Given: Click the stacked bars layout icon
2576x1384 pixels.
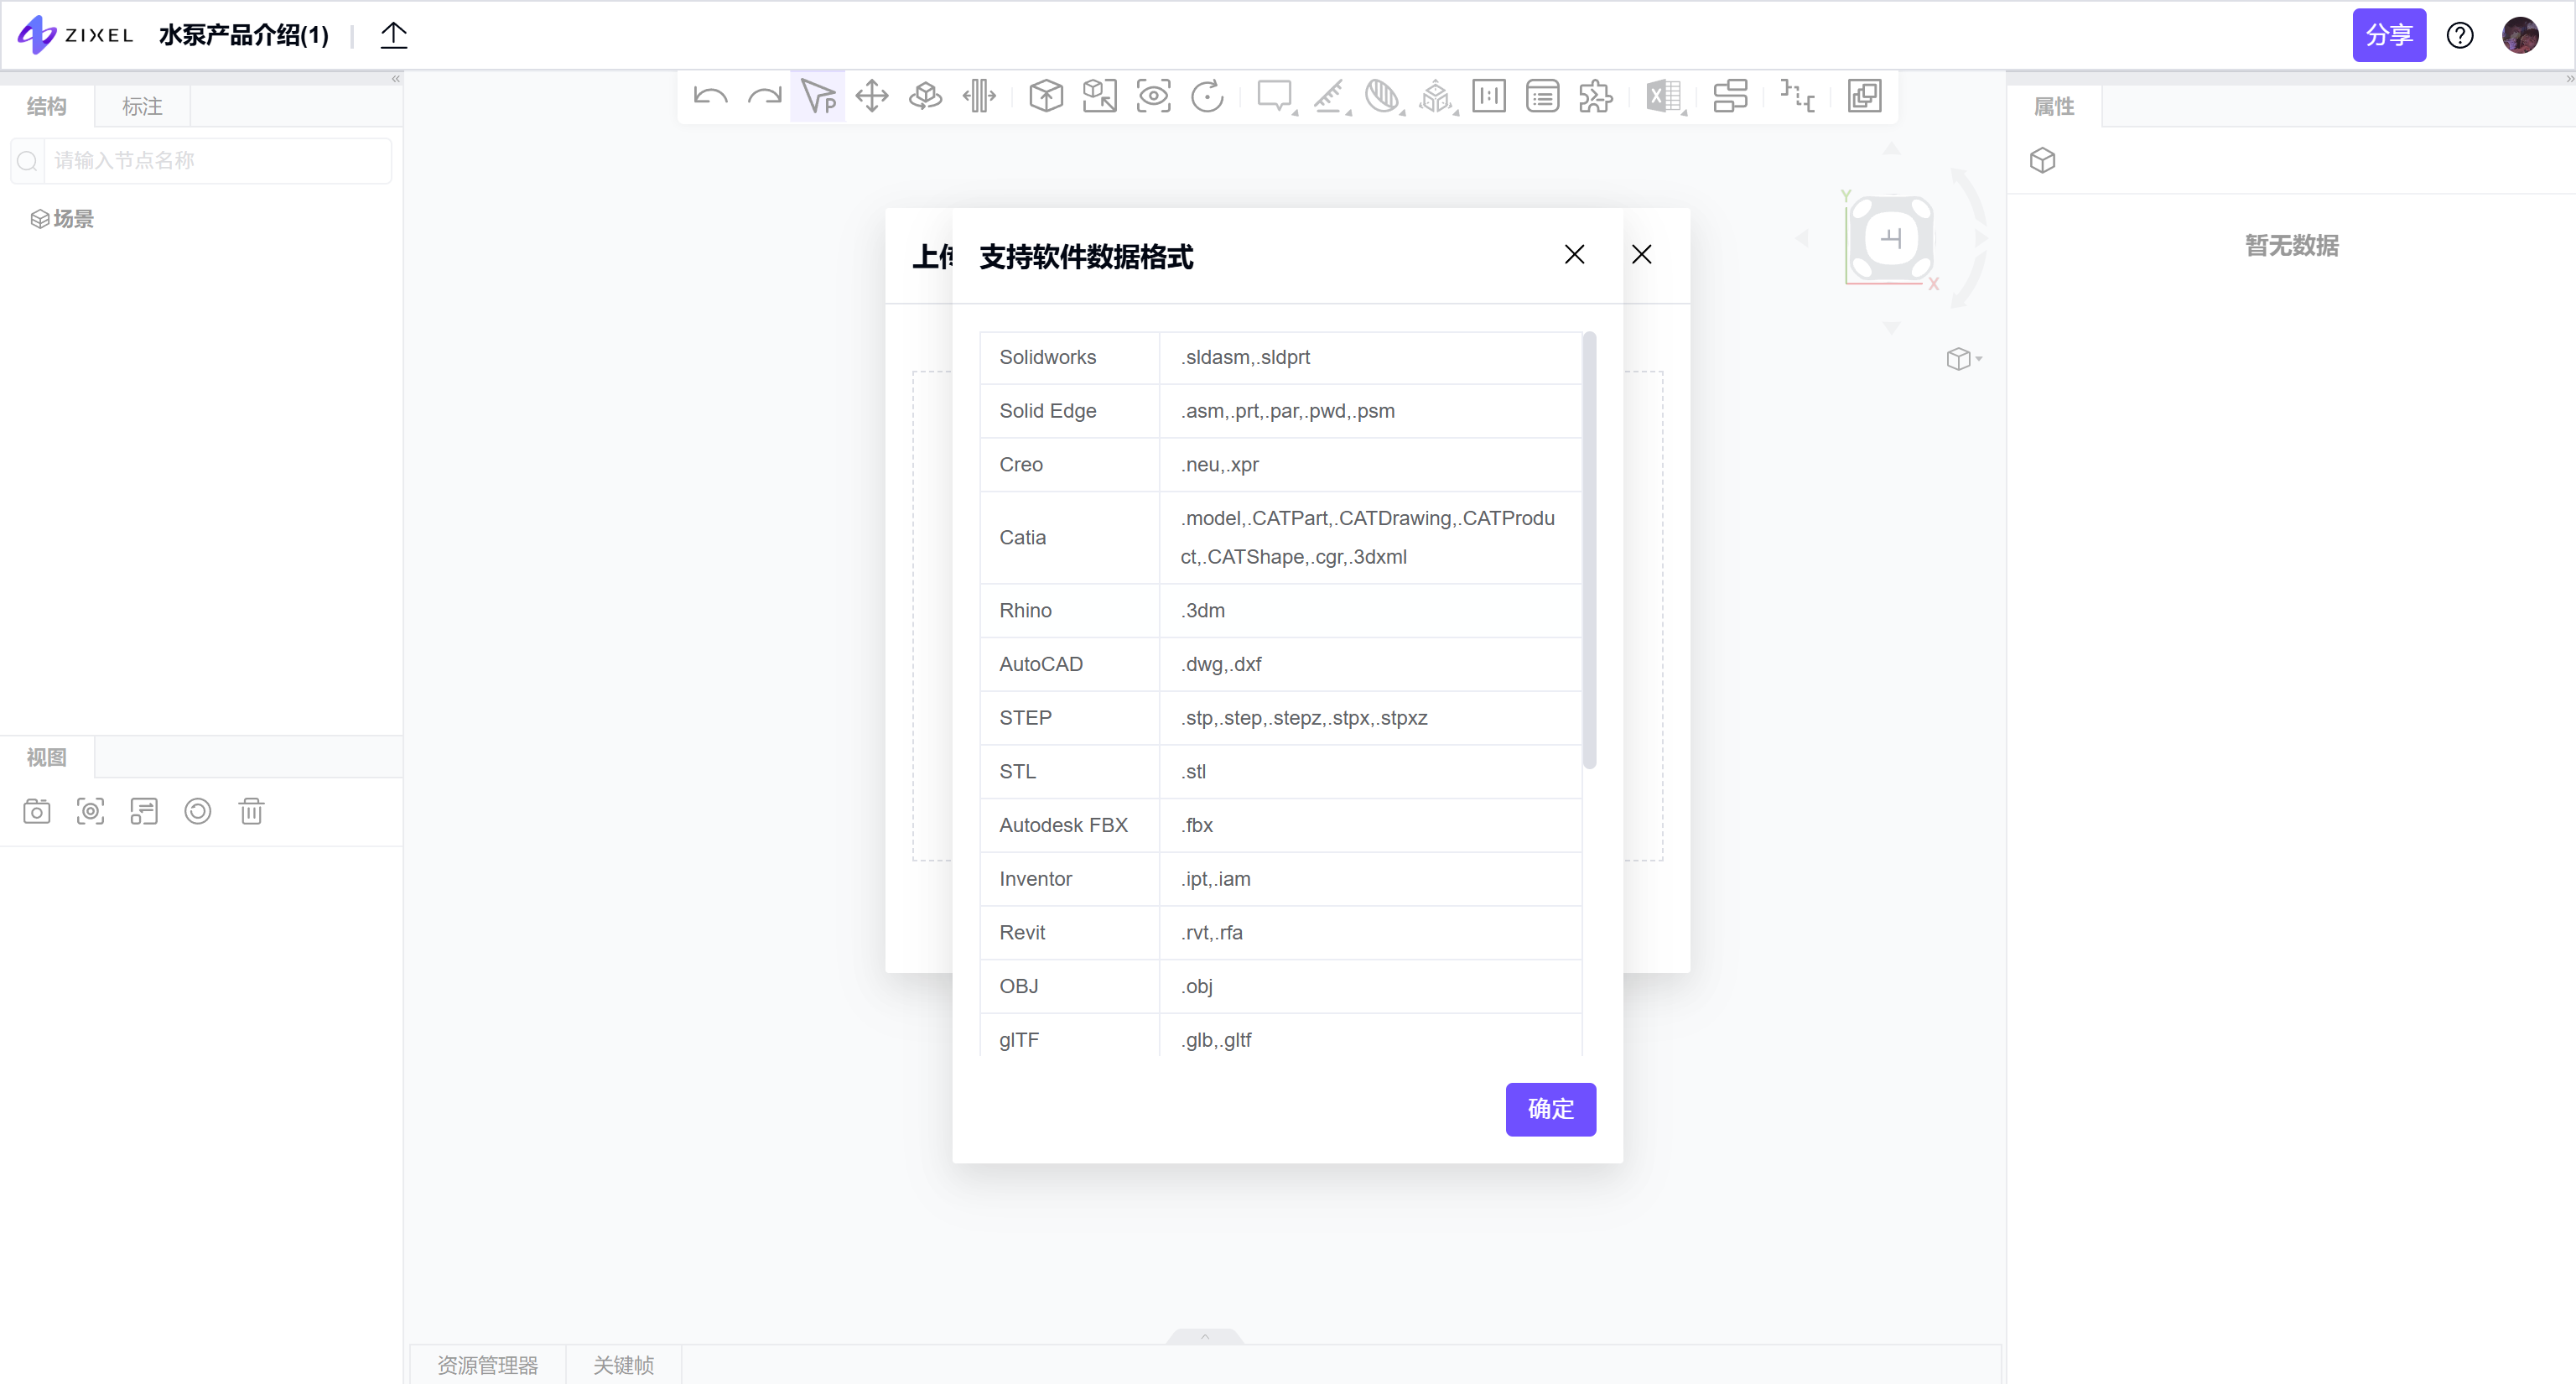Looking at the screenshot, I should tap(1730, 97).
